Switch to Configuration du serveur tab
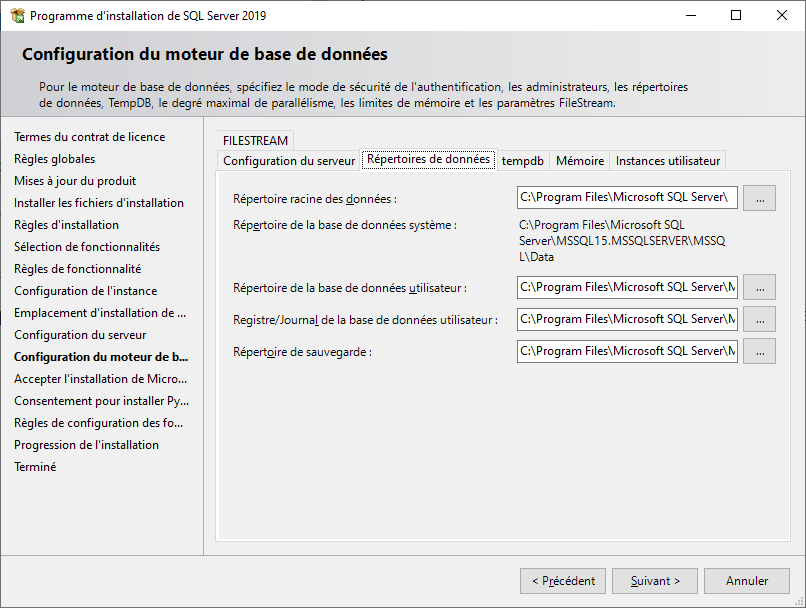 [x=289, y=161]
